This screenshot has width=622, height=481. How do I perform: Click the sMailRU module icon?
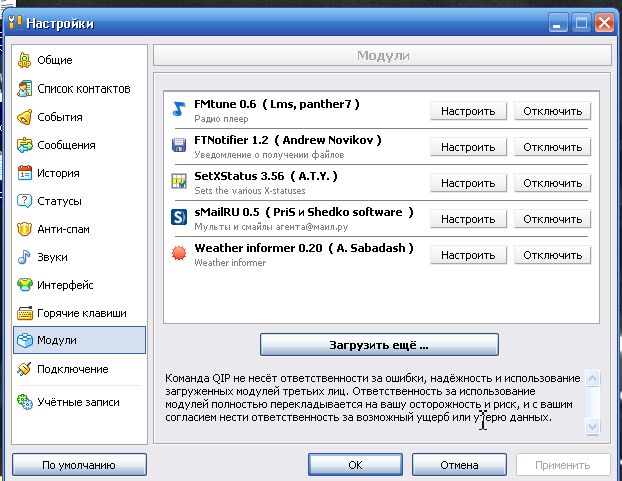179,218
